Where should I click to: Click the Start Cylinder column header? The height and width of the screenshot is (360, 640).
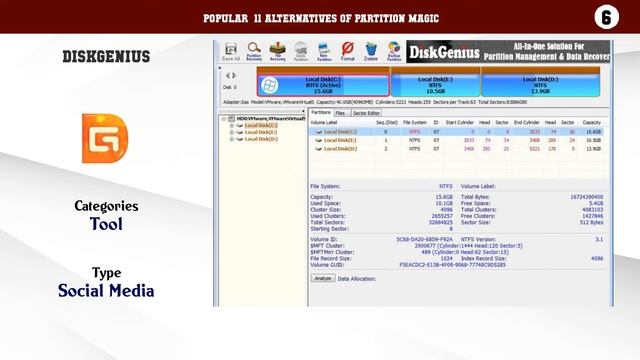460,122
